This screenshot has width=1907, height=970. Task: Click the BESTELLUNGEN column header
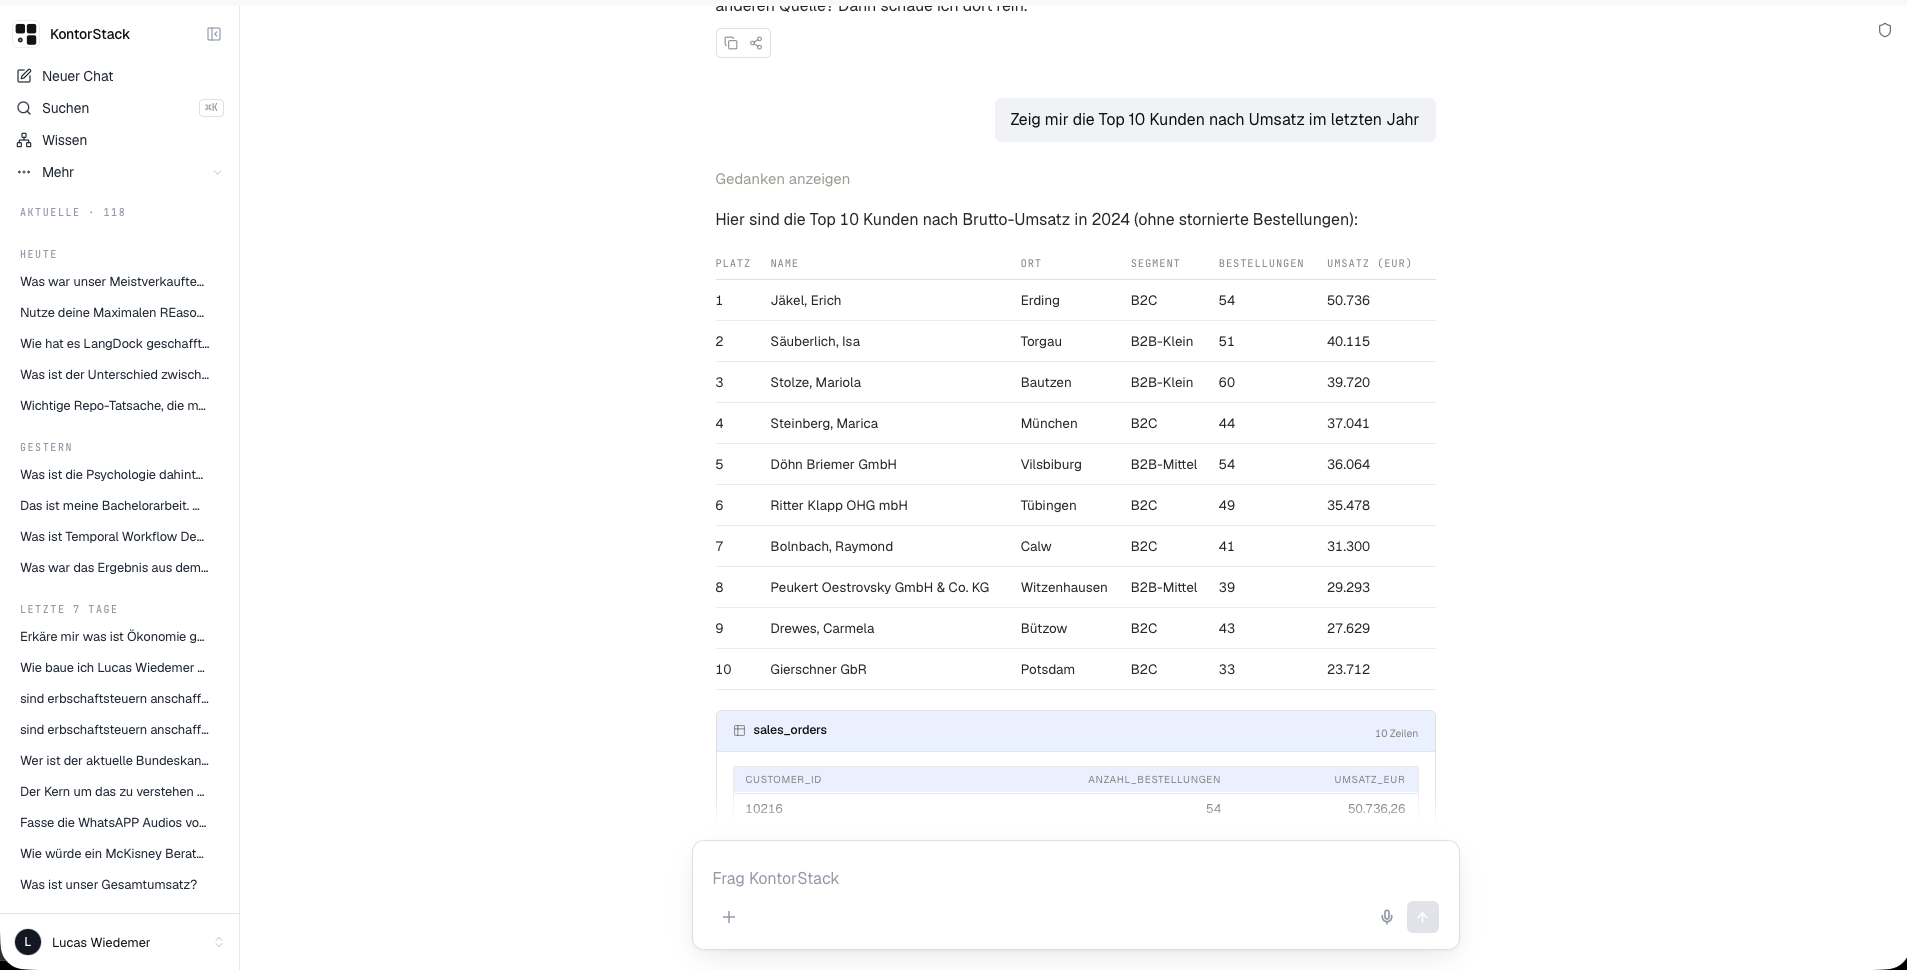(1261, 264)
